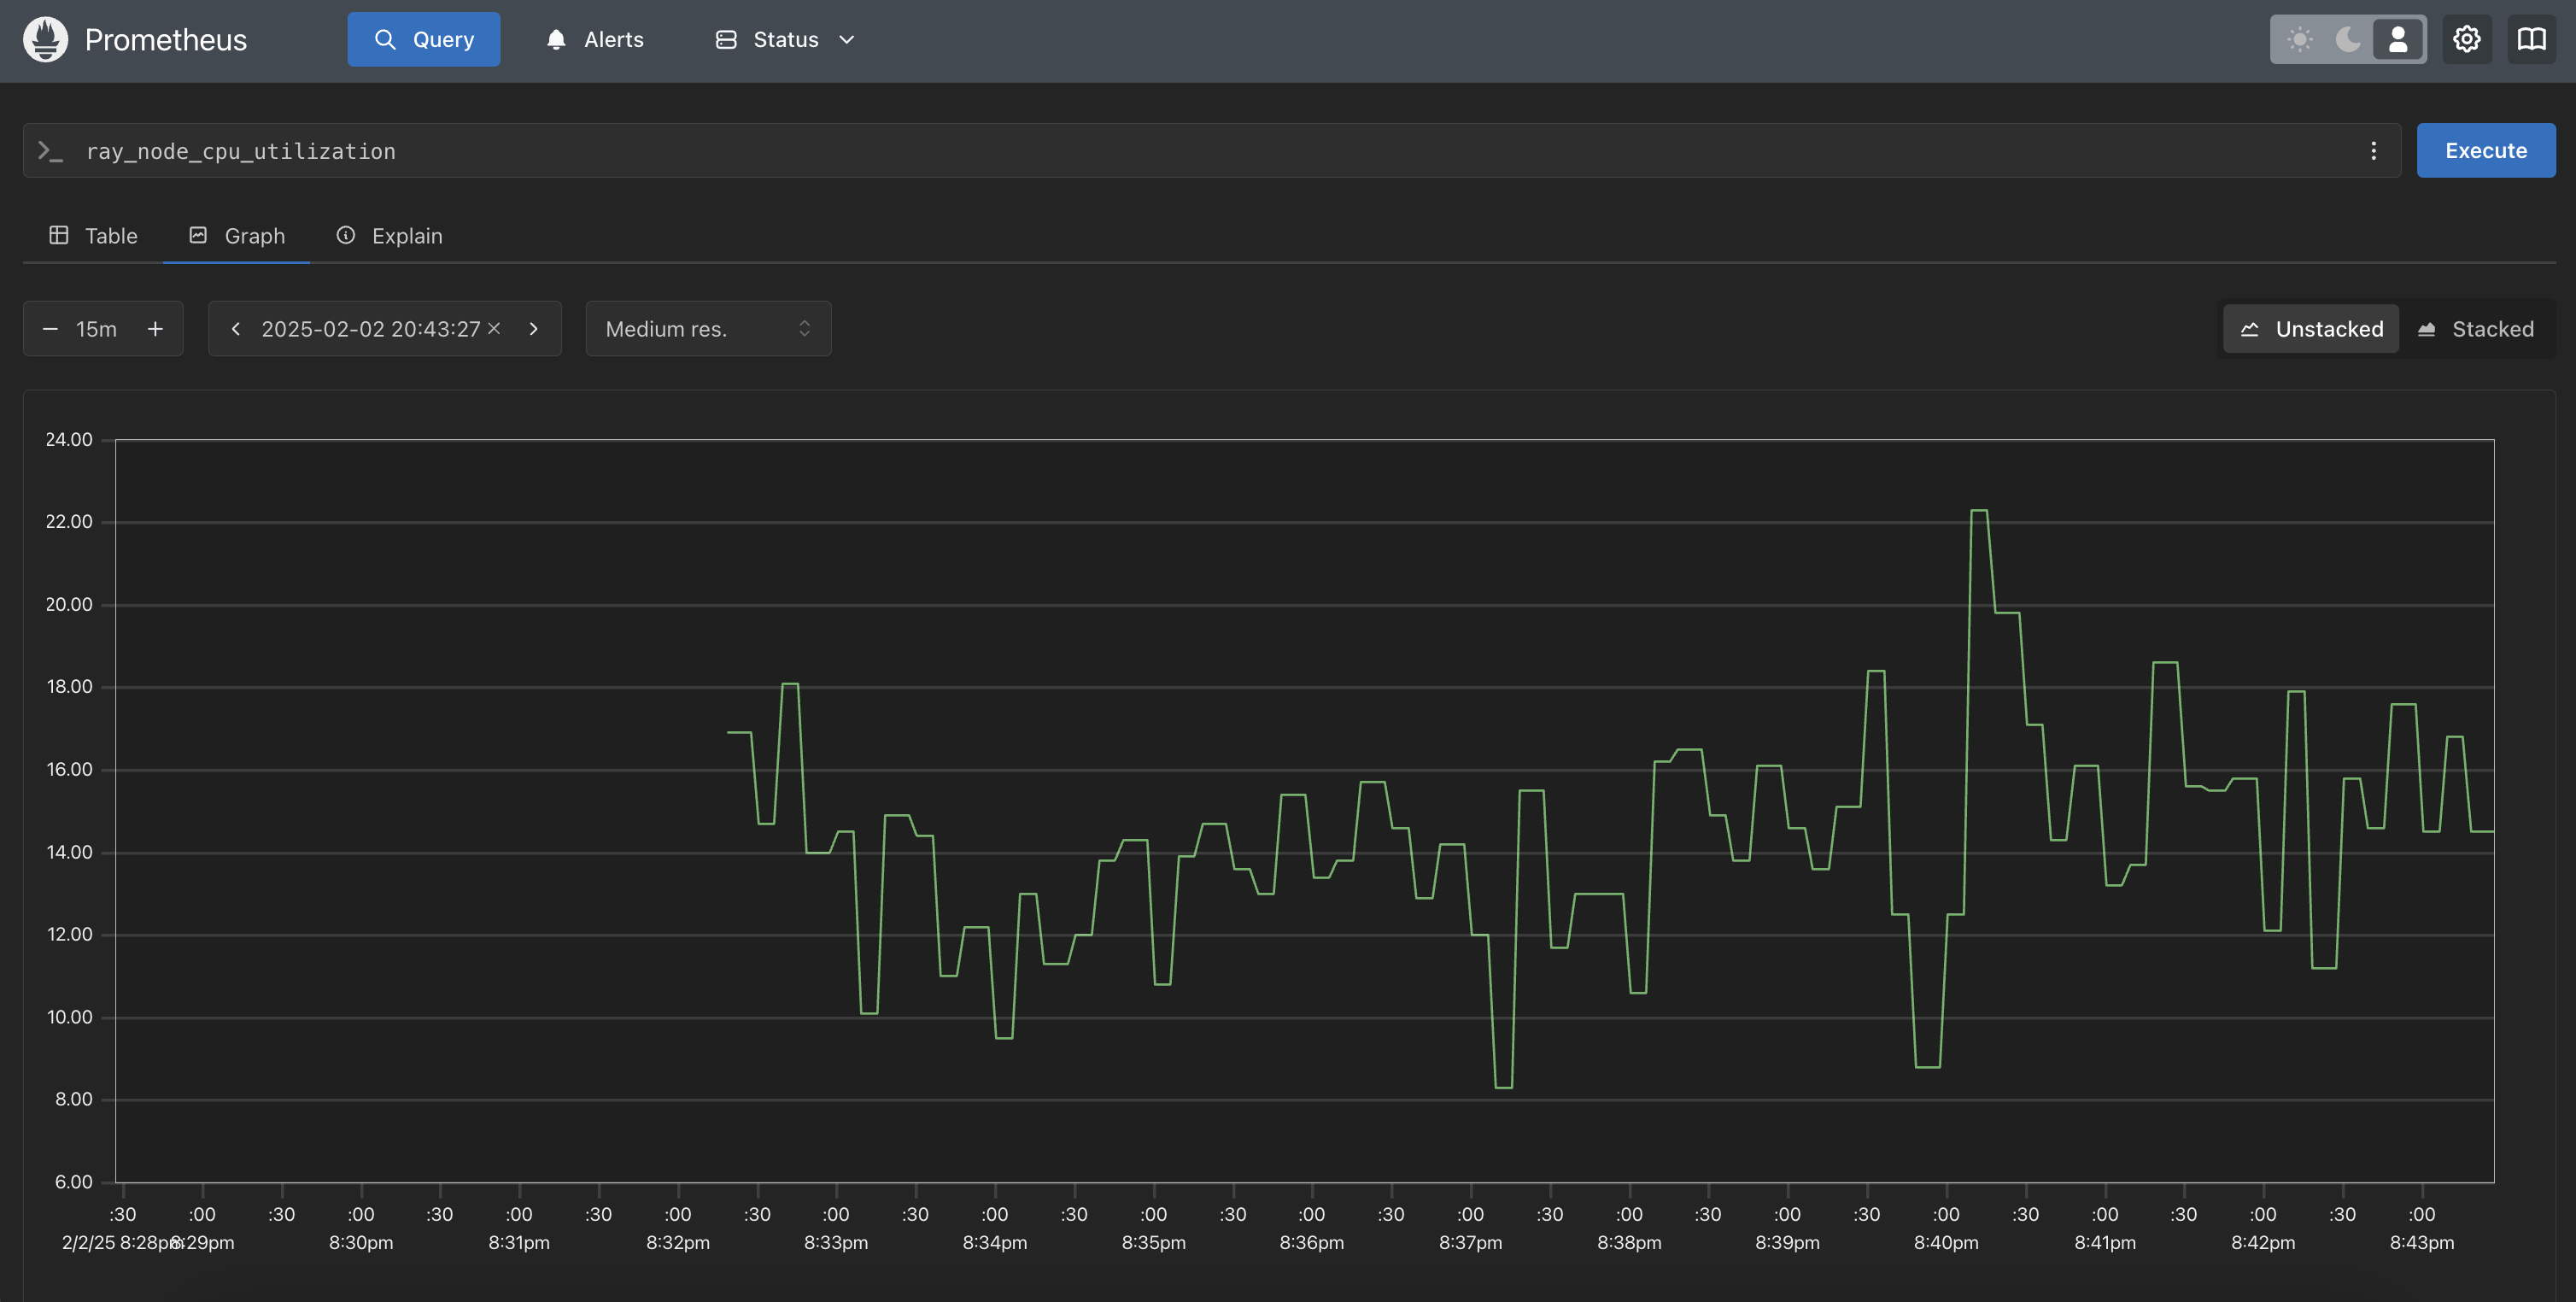Go to the Alerts page
Screen dimensions: 2576x1302
point(595,40)
